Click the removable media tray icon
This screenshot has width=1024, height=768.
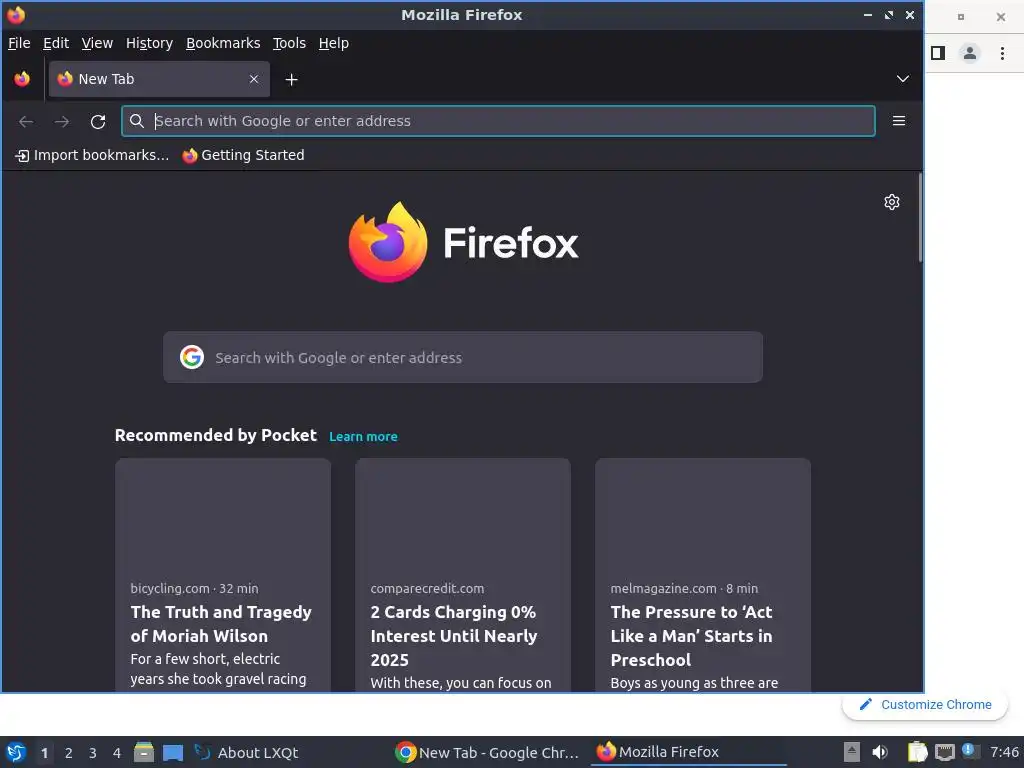[x=852, y=752]
